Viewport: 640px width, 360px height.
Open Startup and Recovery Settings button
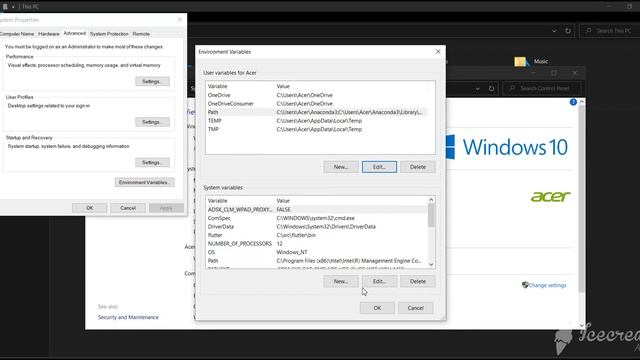point(152,162)
